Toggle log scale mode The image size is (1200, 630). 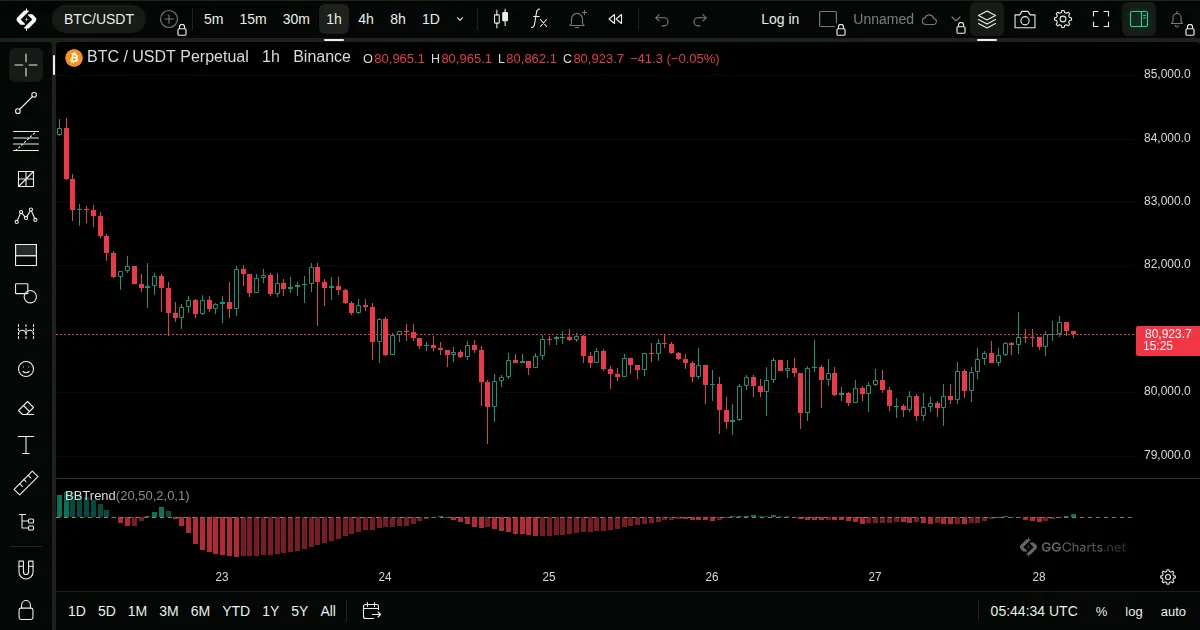(1134, 611)
